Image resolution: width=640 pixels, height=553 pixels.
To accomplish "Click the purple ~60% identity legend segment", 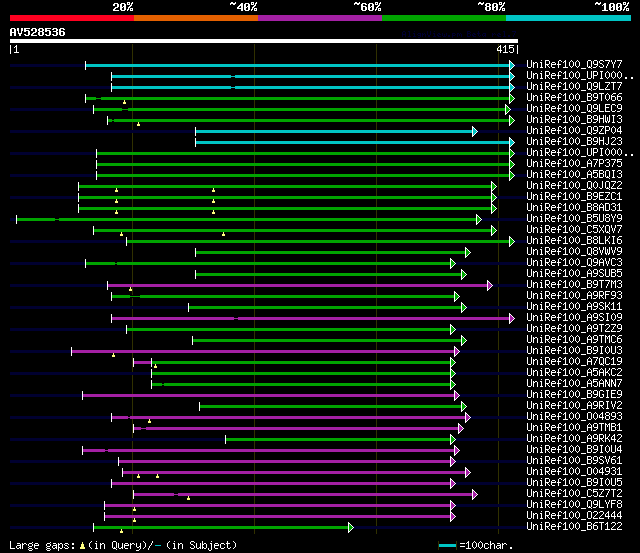I will pos(320,18).
